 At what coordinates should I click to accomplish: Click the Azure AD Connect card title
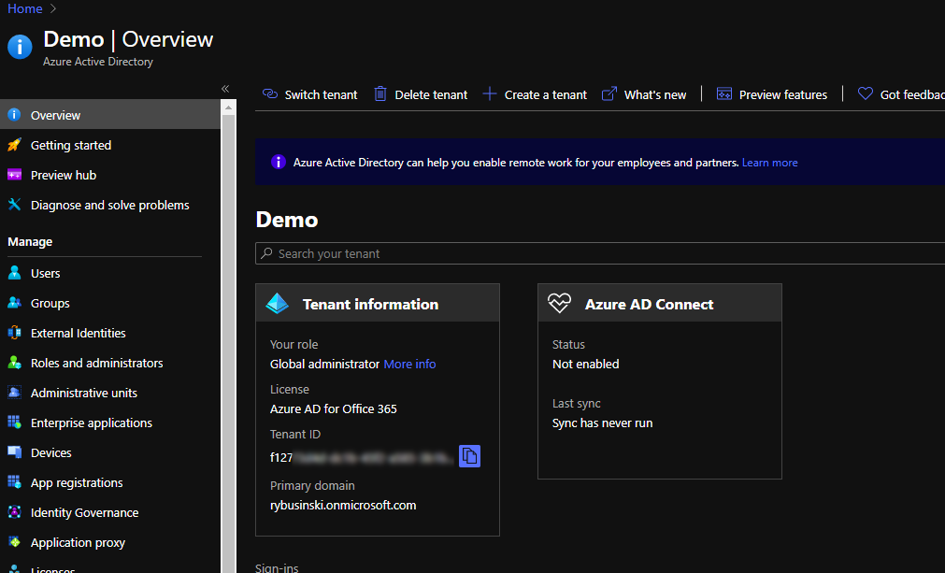coord(649,304)
